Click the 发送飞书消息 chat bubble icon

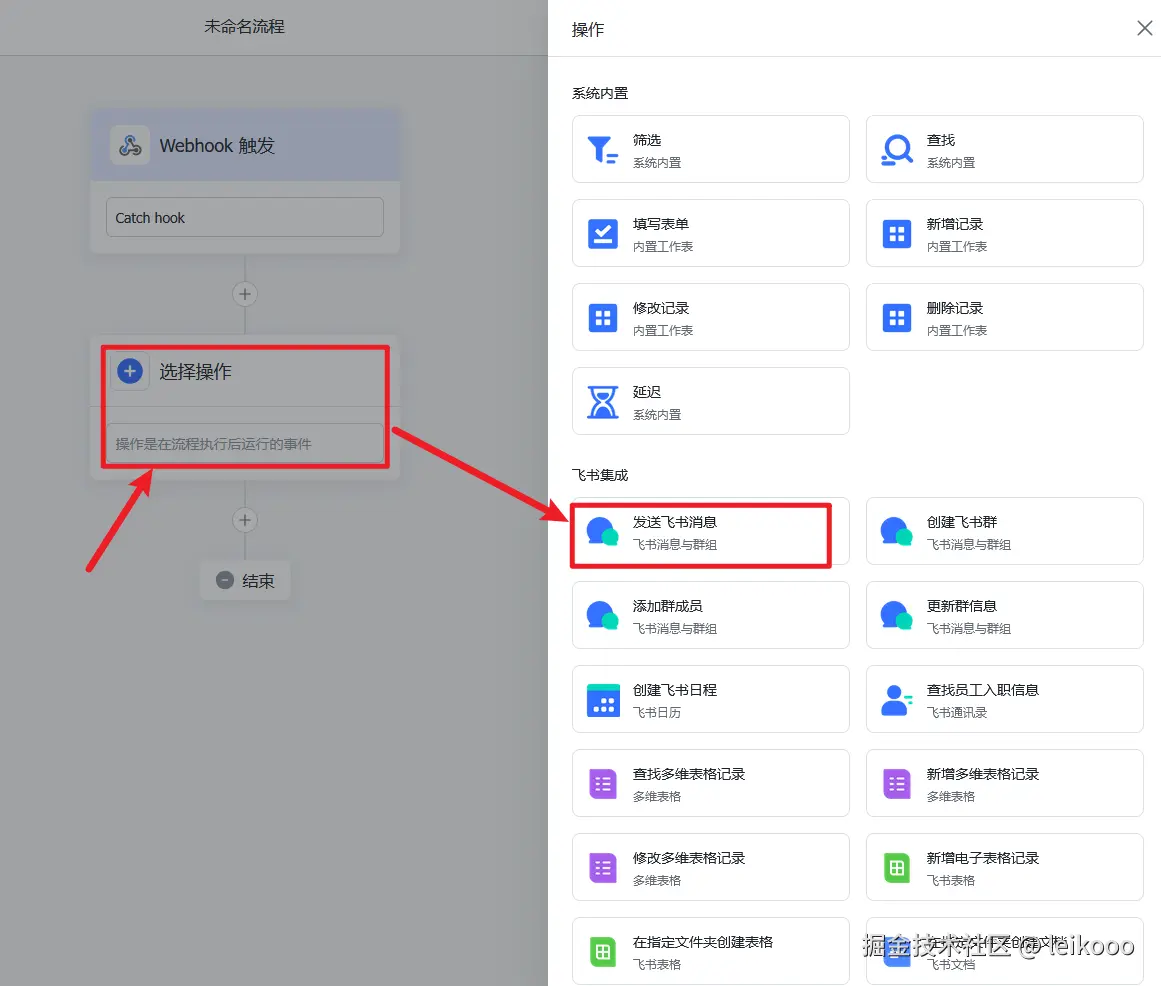(603, 531)
